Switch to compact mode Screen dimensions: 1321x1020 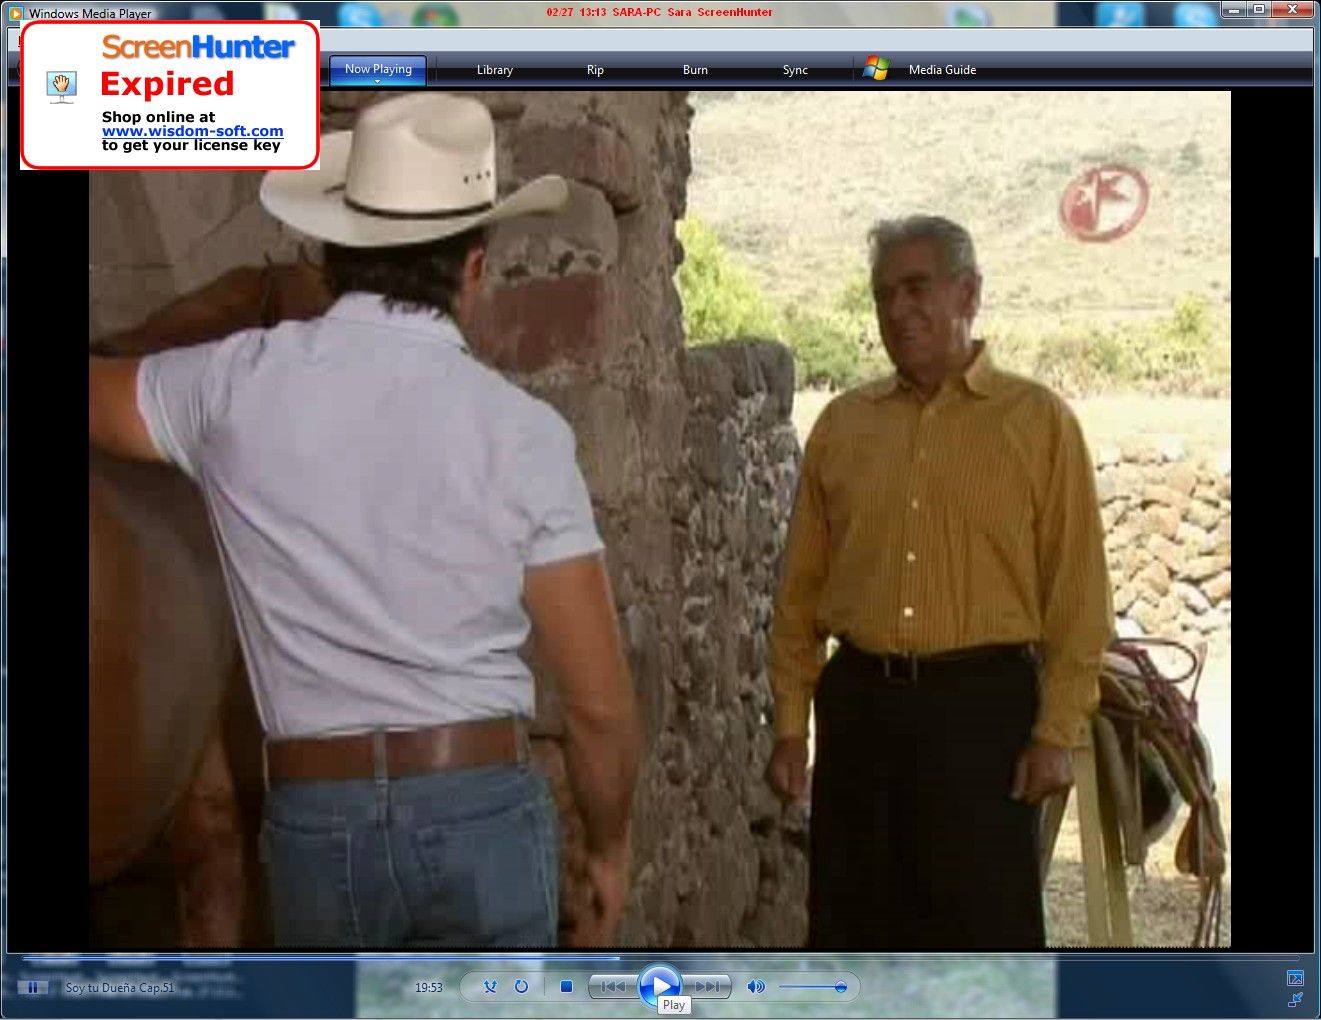pos(1295,999)
